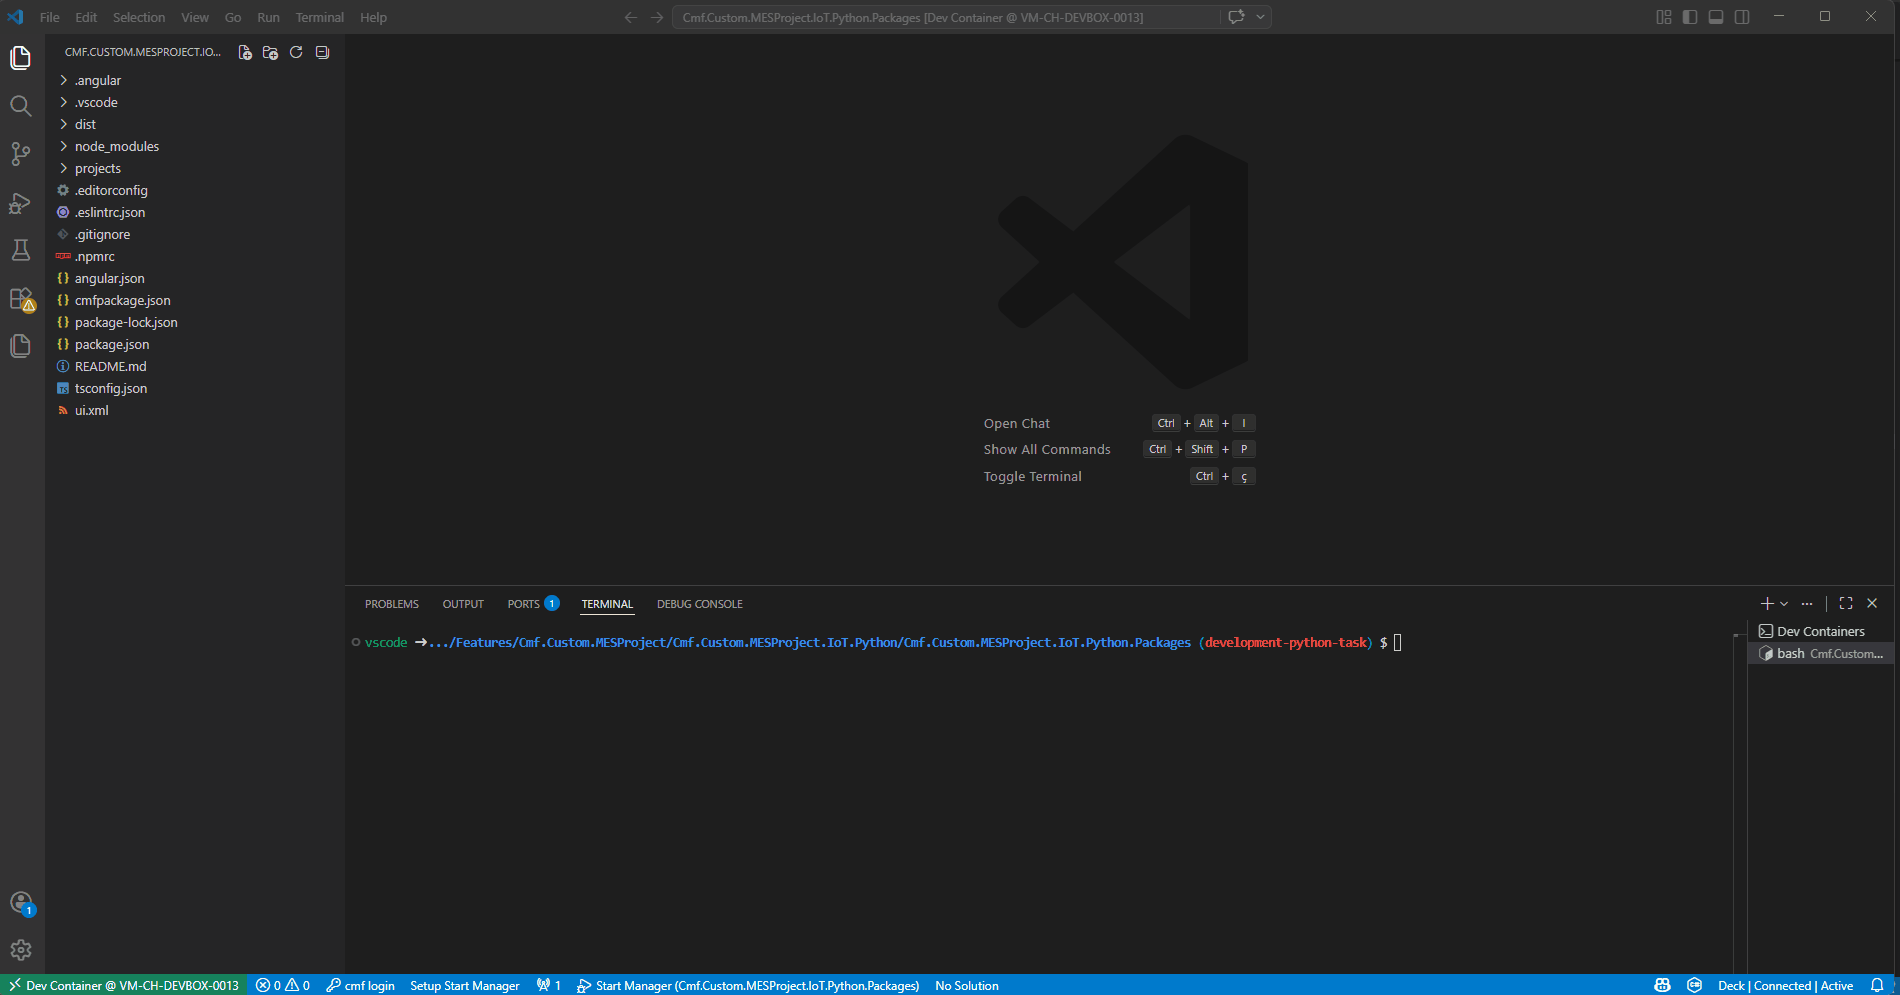The width and height of the screenshot is (1900, 995).
Task: Open the Extensions view icon
Action: [21, 298]
